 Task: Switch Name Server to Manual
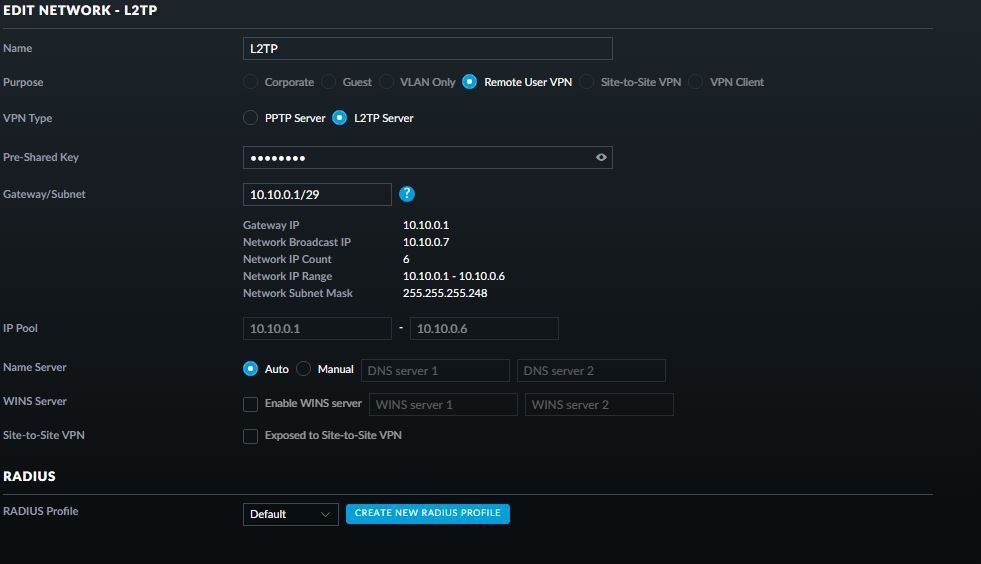(x=304, y=369)
